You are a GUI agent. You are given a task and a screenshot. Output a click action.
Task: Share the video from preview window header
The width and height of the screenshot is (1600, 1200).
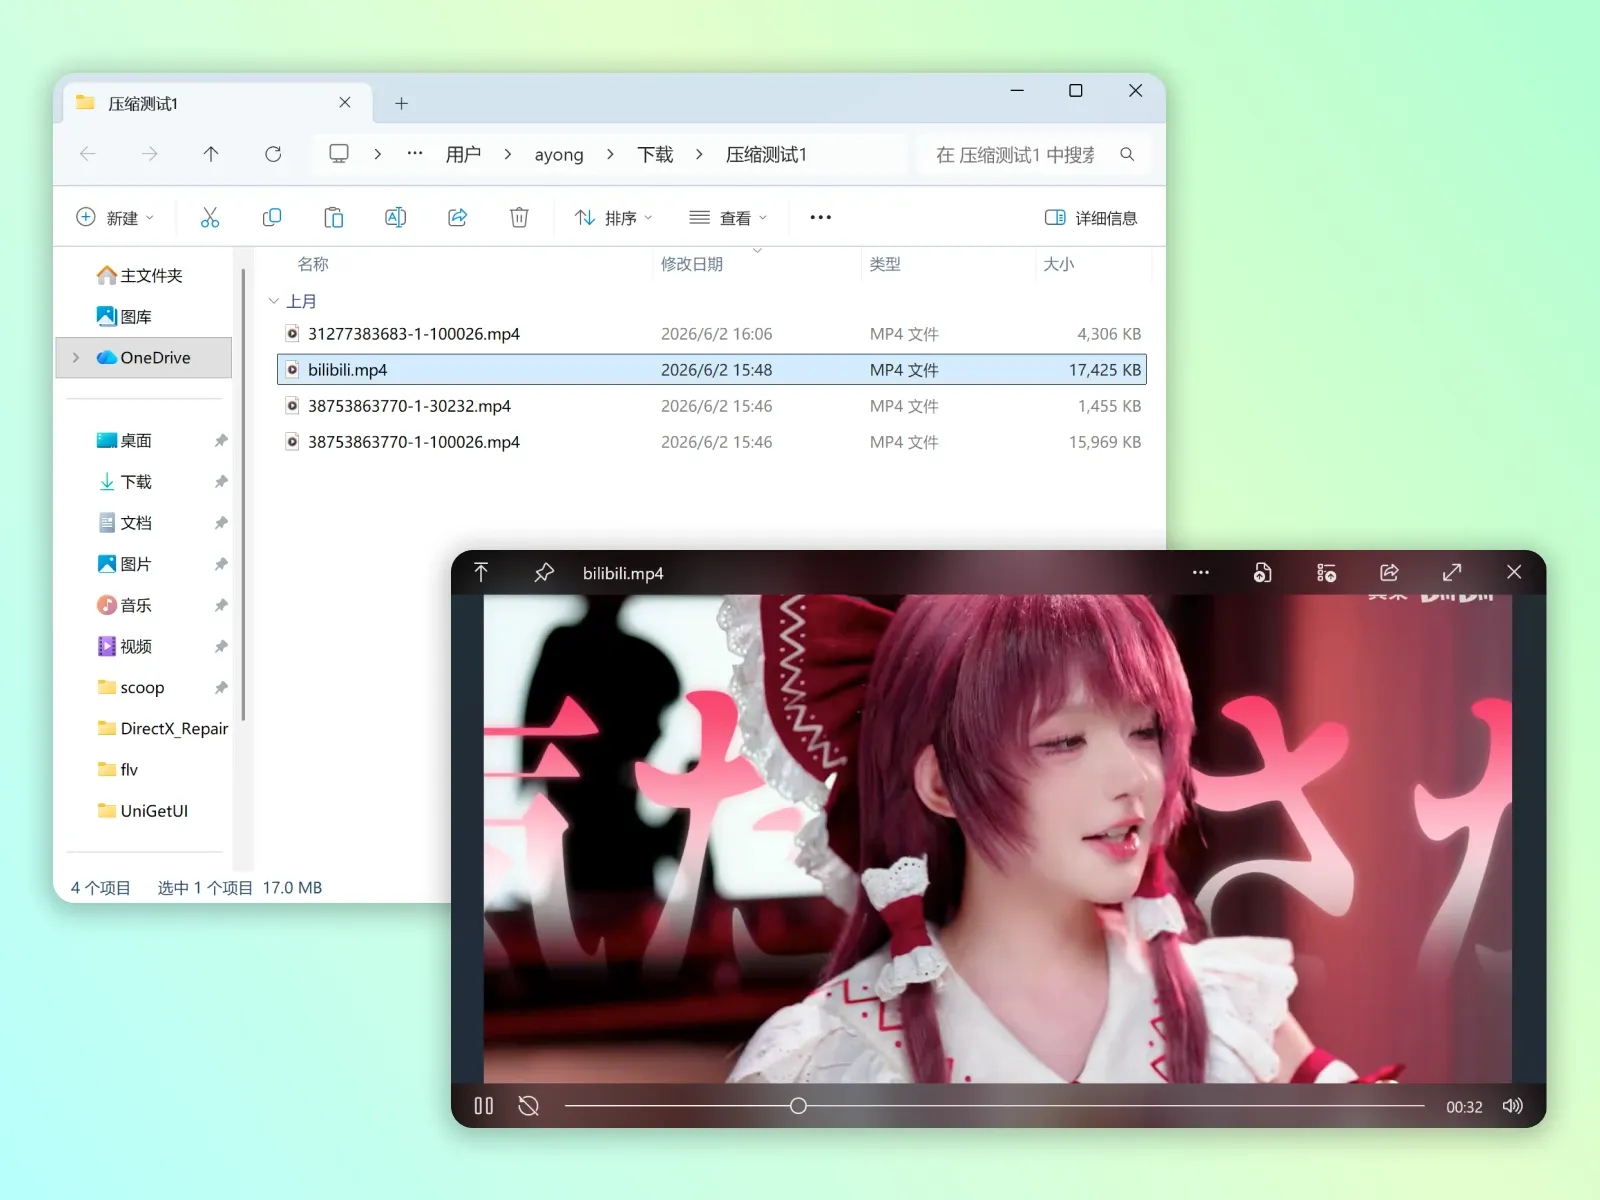tap(1389, 573)
